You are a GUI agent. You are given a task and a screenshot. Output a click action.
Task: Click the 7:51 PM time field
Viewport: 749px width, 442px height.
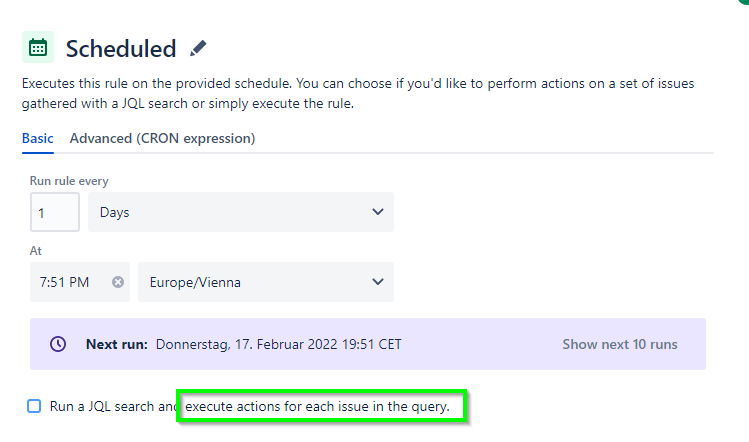coord(65,282)
